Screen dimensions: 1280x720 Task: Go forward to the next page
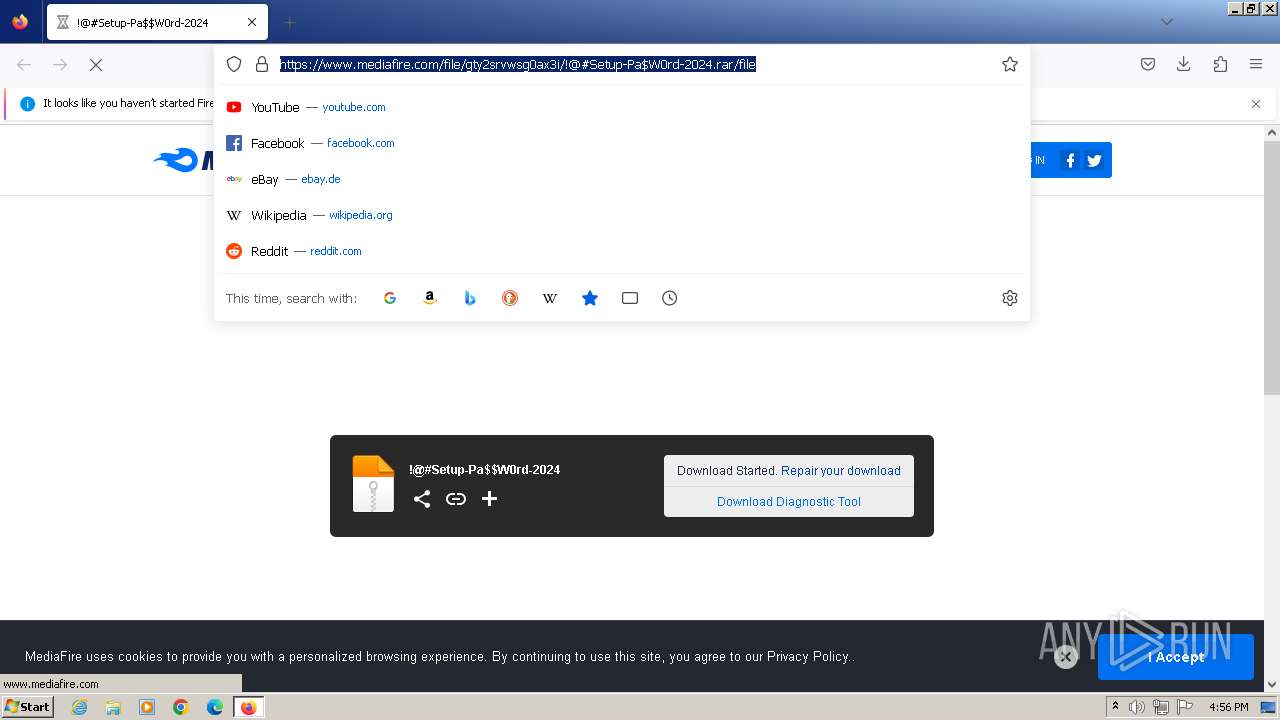click(x=60, y=64)
